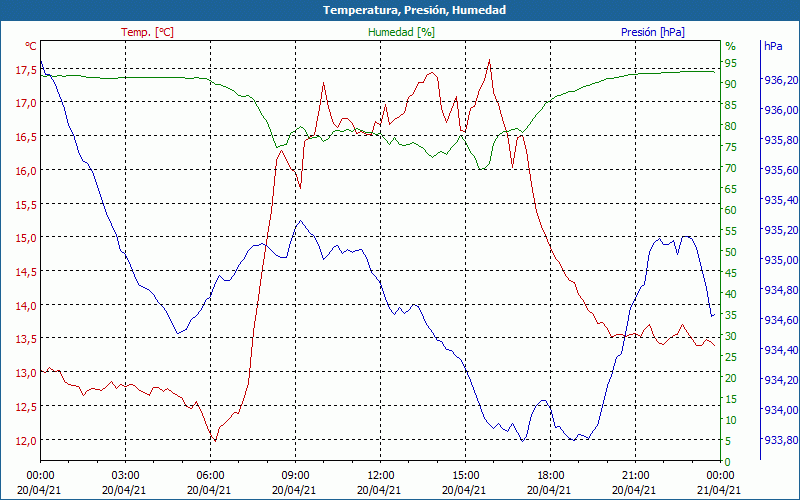Image resolution: width=800 pixels, height=500 pixels.
Task: Click the 03:00 time axis label
Action: (x=125, y=476)
